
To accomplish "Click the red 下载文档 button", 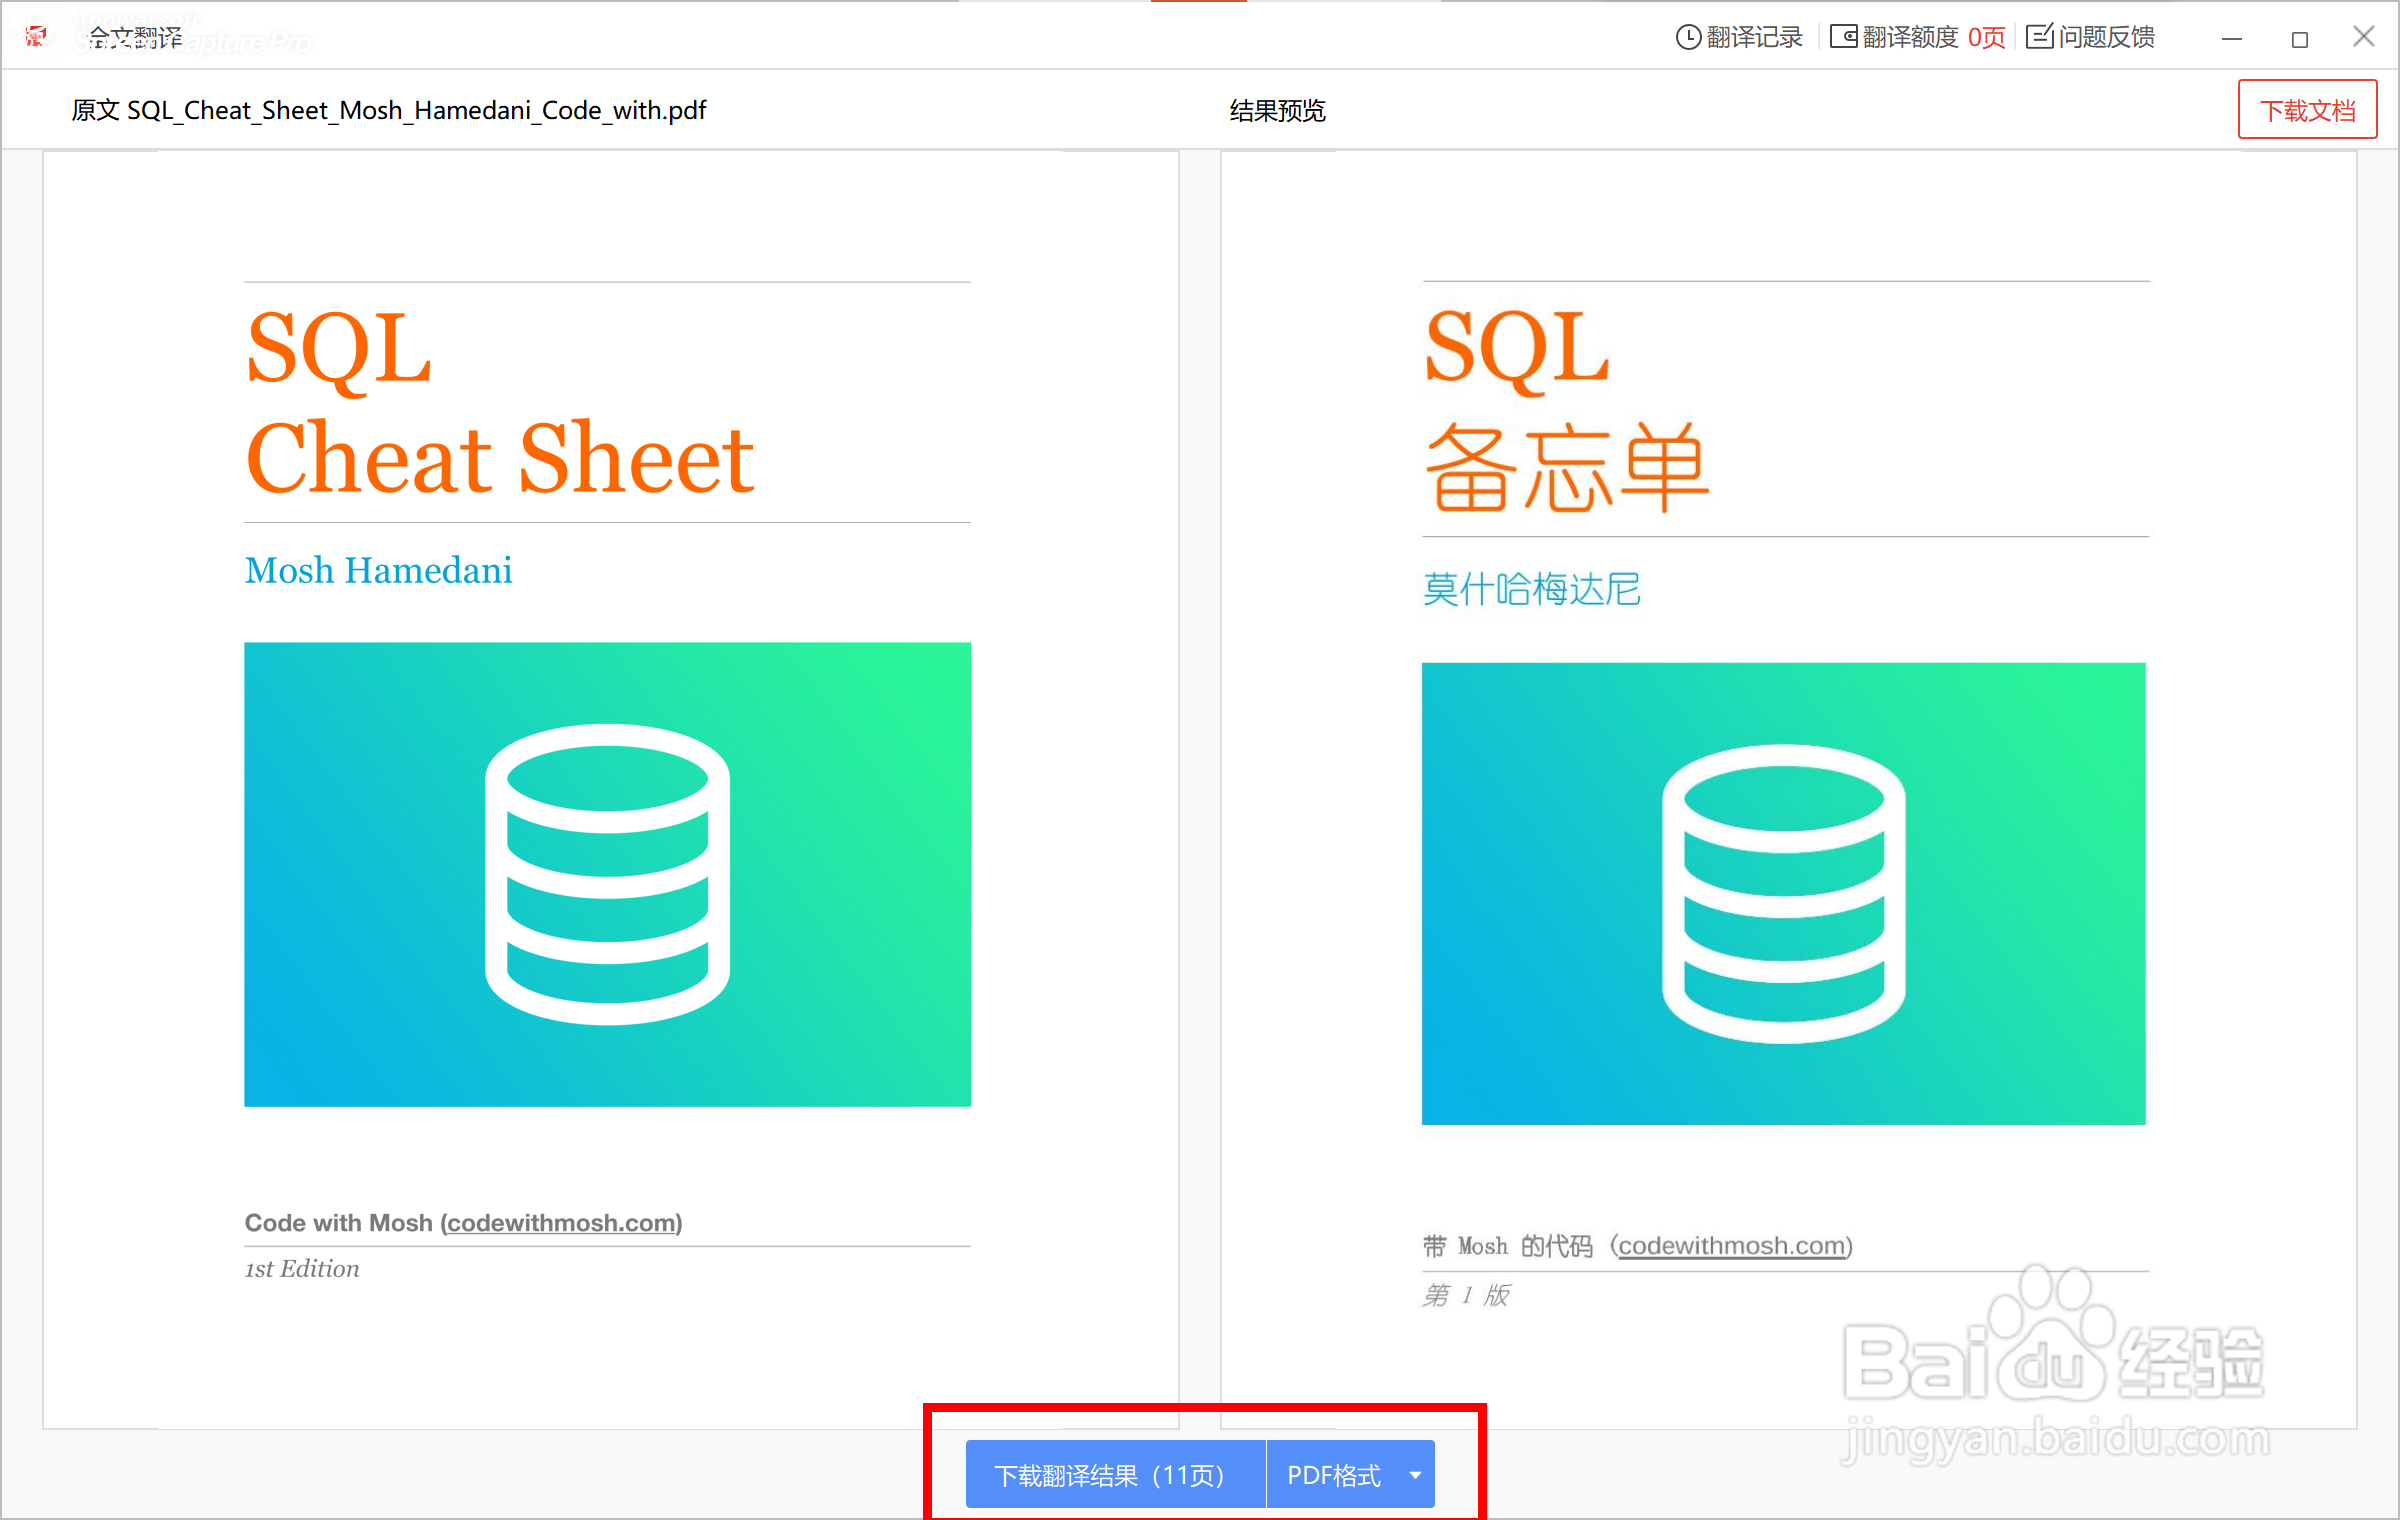I will [x=2306, y=110].
